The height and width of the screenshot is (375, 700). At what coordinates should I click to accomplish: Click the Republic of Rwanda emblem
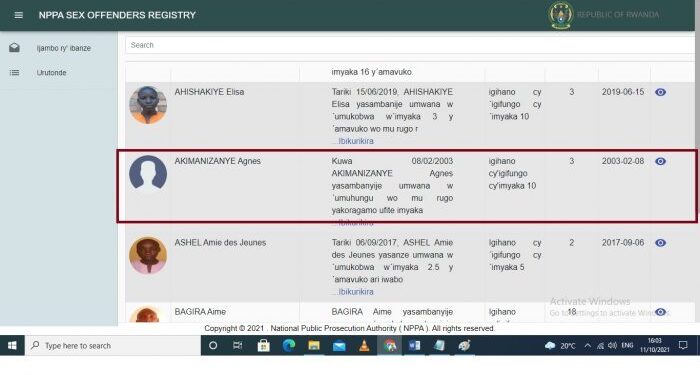coord(561,15)
